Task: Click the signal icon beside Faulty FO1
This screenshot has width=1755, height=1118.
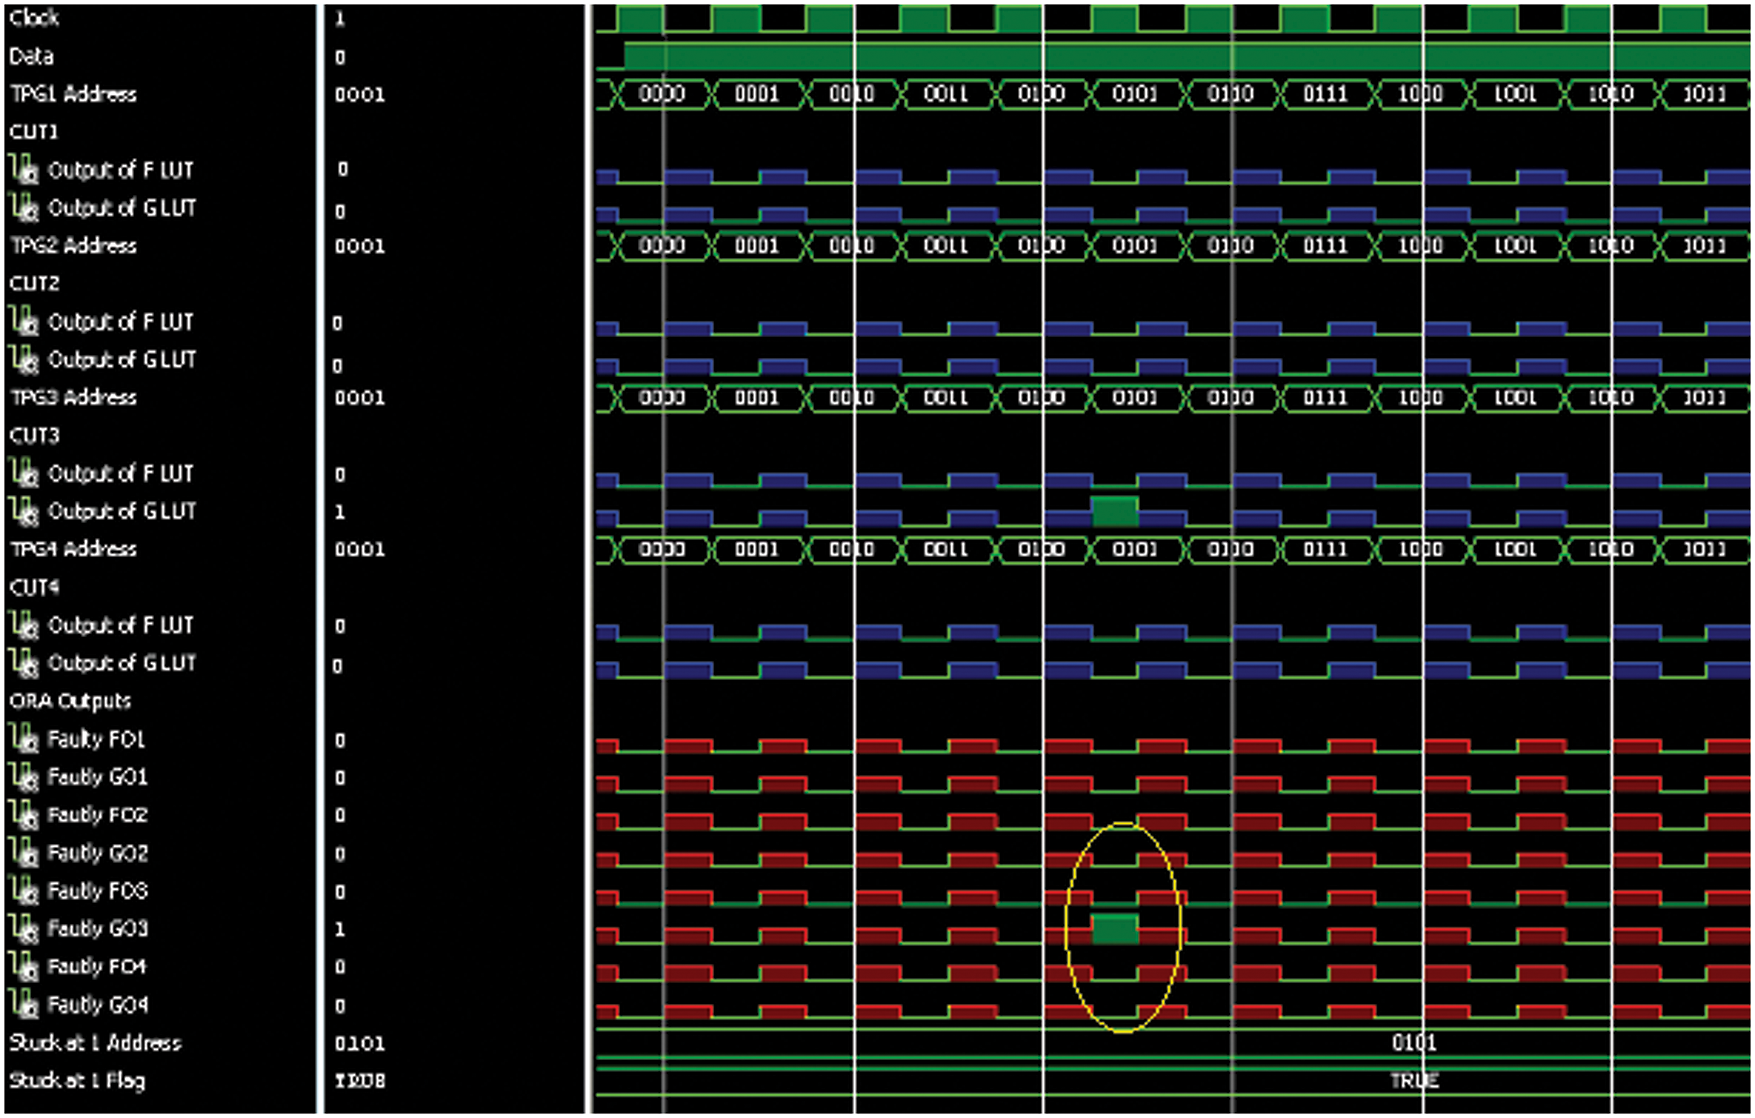Action: [x=24, y=739]
